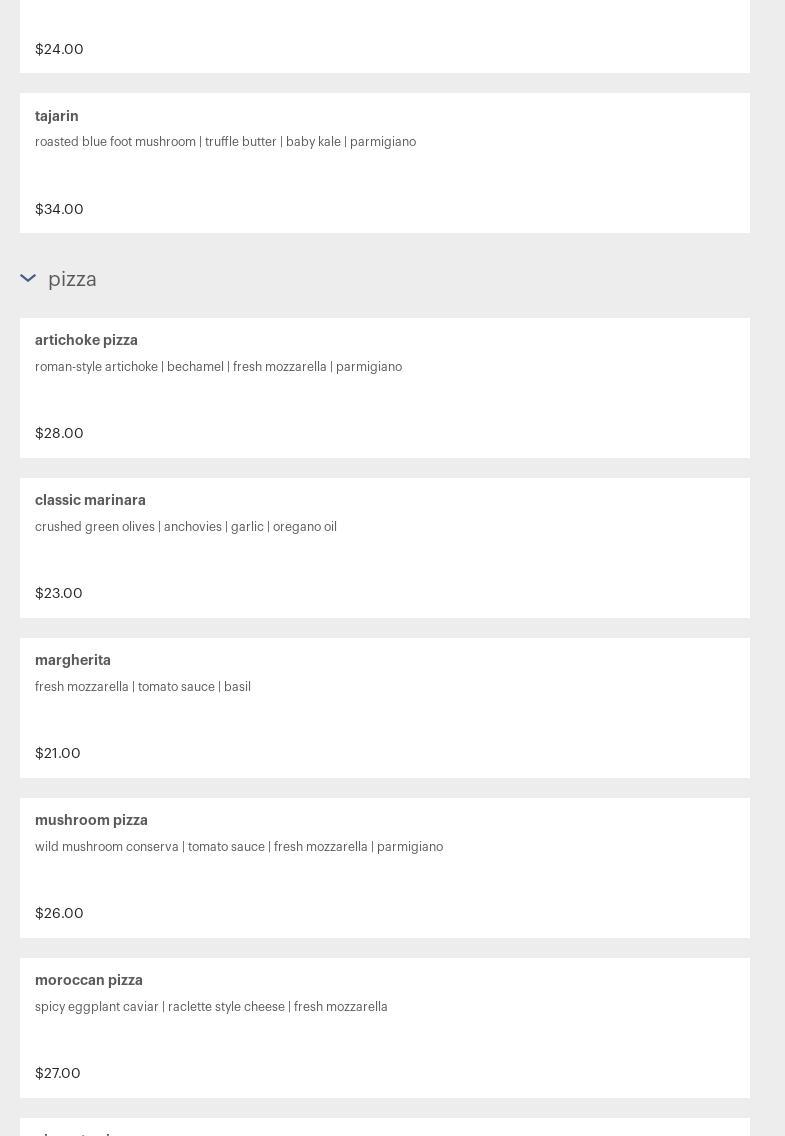Click the $34.00 tajarin price
This screenshot has width=785, height=1136.
(59, 209)
